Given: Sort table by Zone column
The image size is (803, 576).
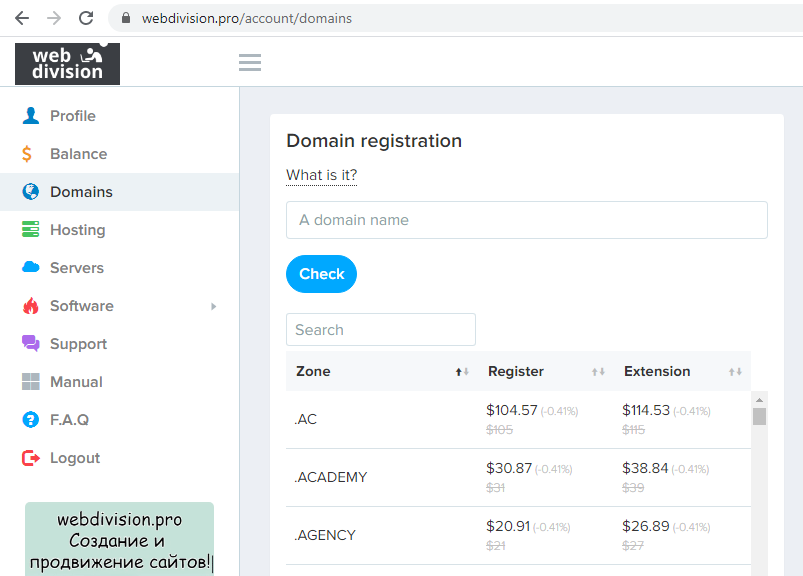Looking at the screenshot, I should [x=462, y=372].
